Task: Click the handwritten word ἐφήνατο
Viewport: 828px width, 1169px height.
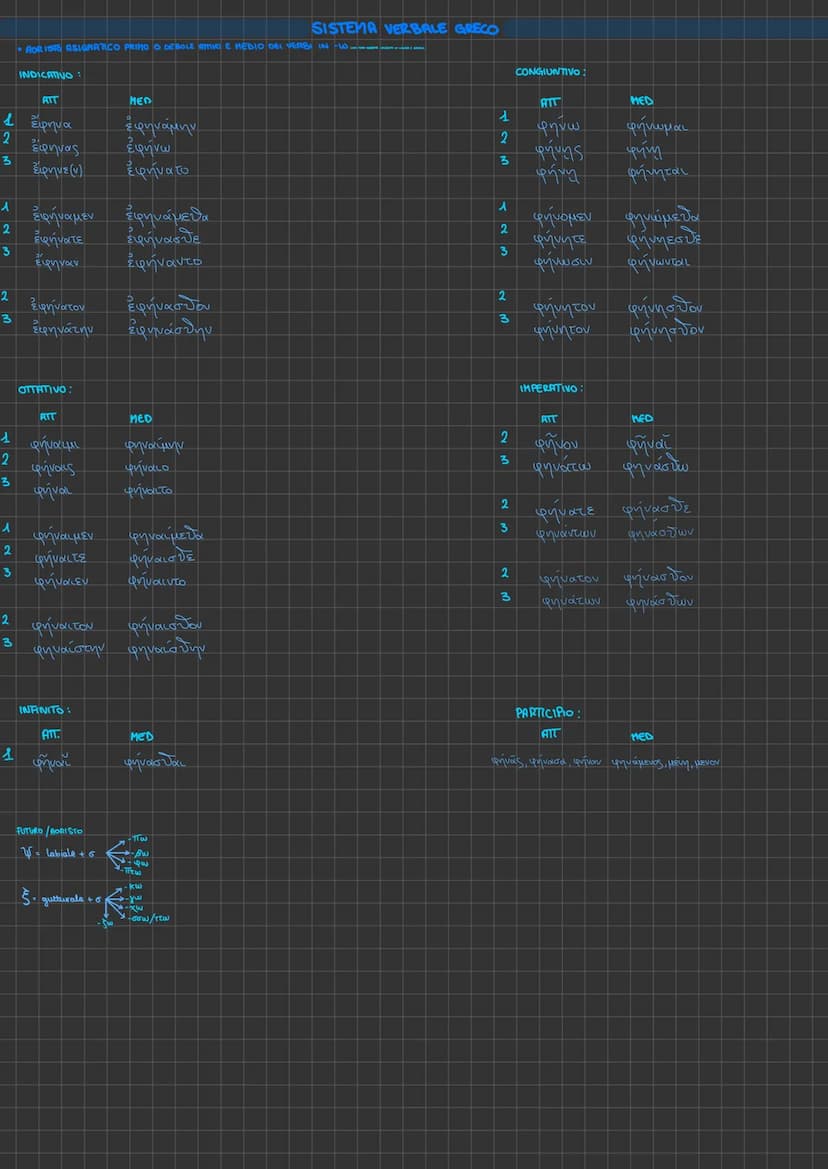Action: click(x=158, y=169)
